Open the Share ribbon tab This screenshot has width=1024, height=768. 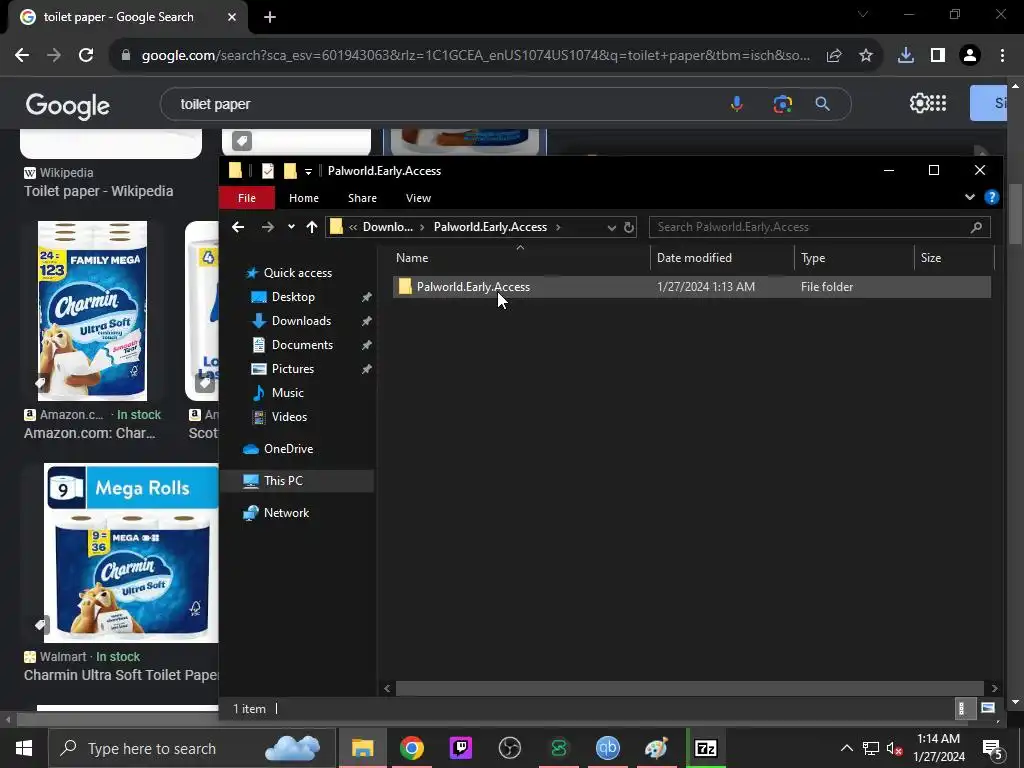coord(362,198)
